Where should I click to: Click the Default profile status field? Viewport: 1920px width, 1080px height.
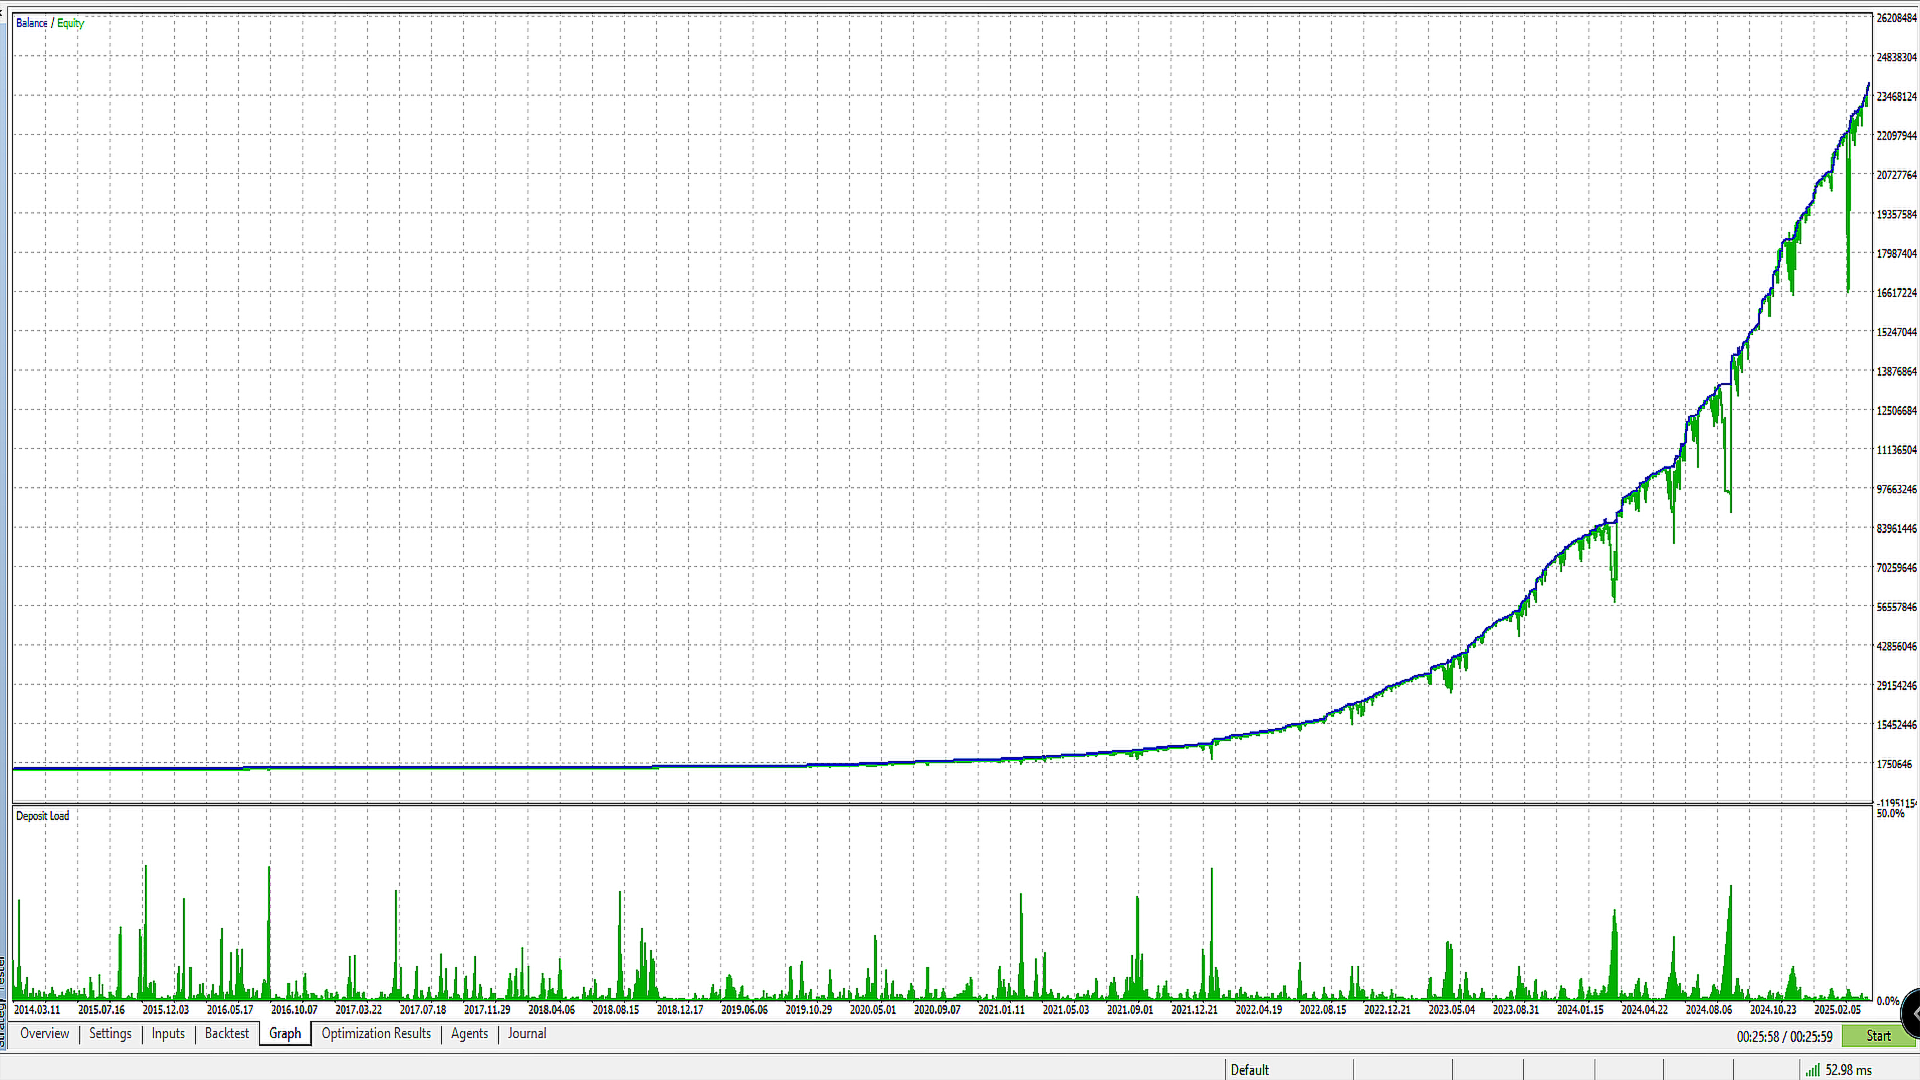click(x=1250, y=1070)
